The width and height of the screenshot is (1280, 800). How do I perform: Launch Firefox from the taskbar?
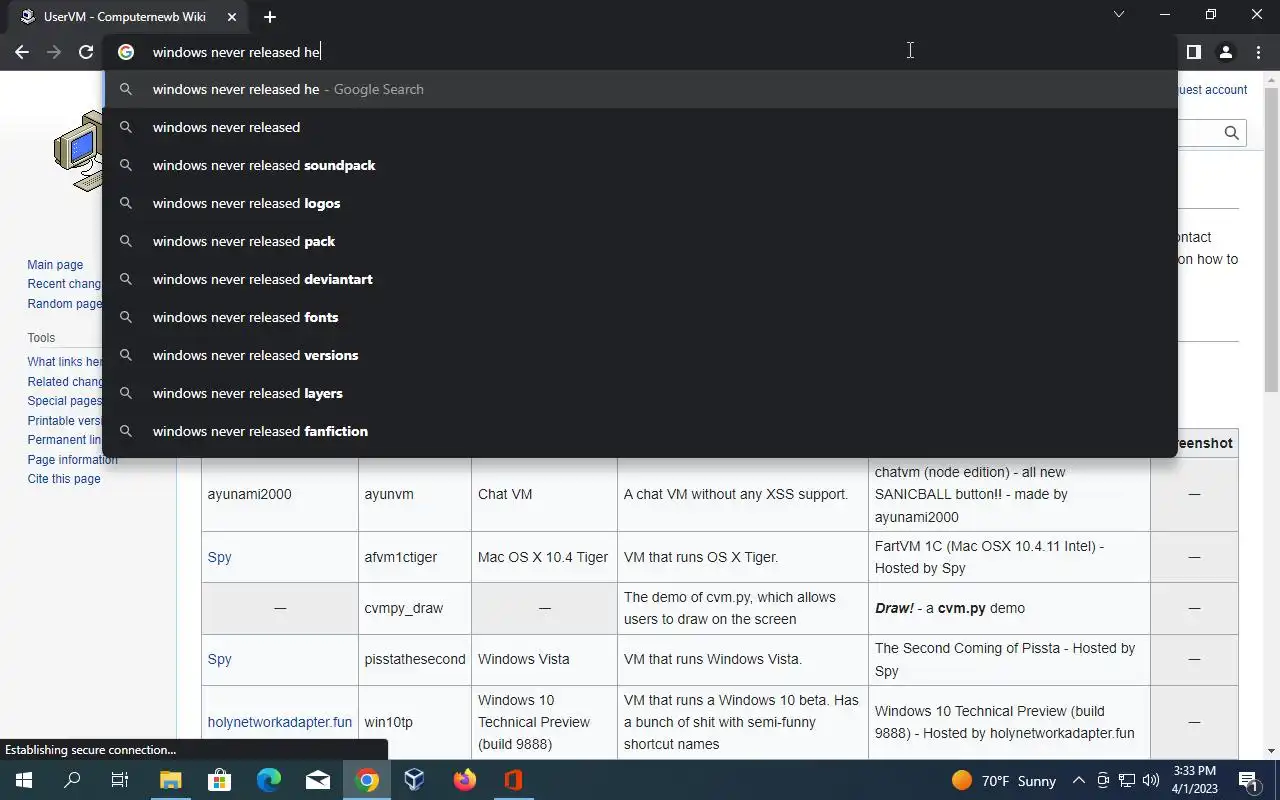(x=465, y=780)
